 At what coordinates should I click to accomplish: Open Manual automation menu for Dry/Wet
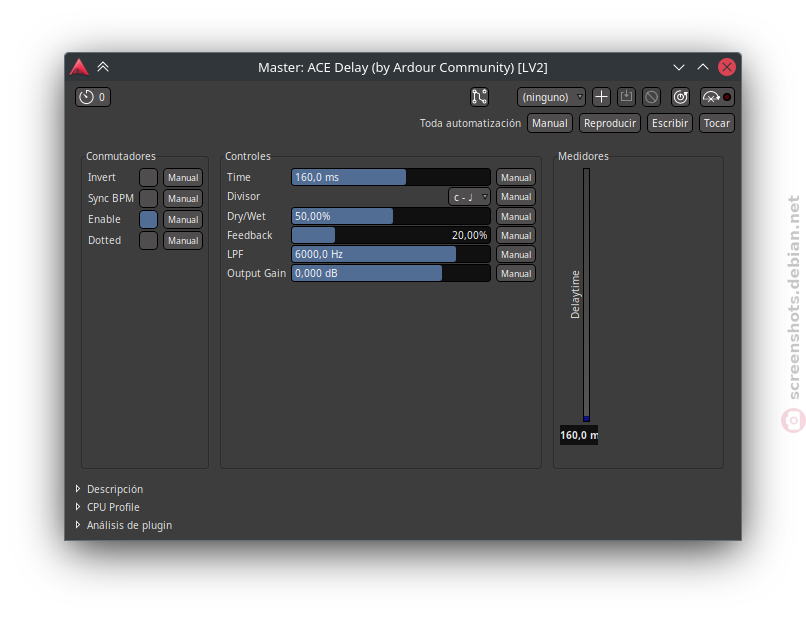(x=516, y=216)
